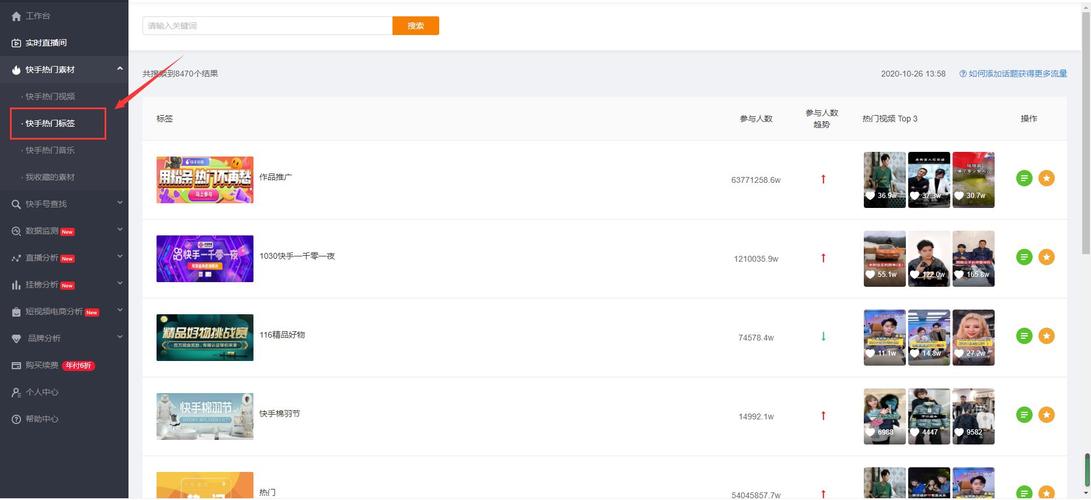Click the 直播分析 line-chart icon
Viewport: 1091px width, 500px height.
pos(16,258)
